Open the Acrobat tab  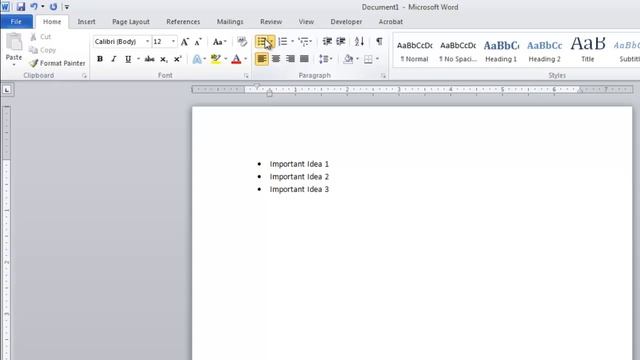click(391, 22)
